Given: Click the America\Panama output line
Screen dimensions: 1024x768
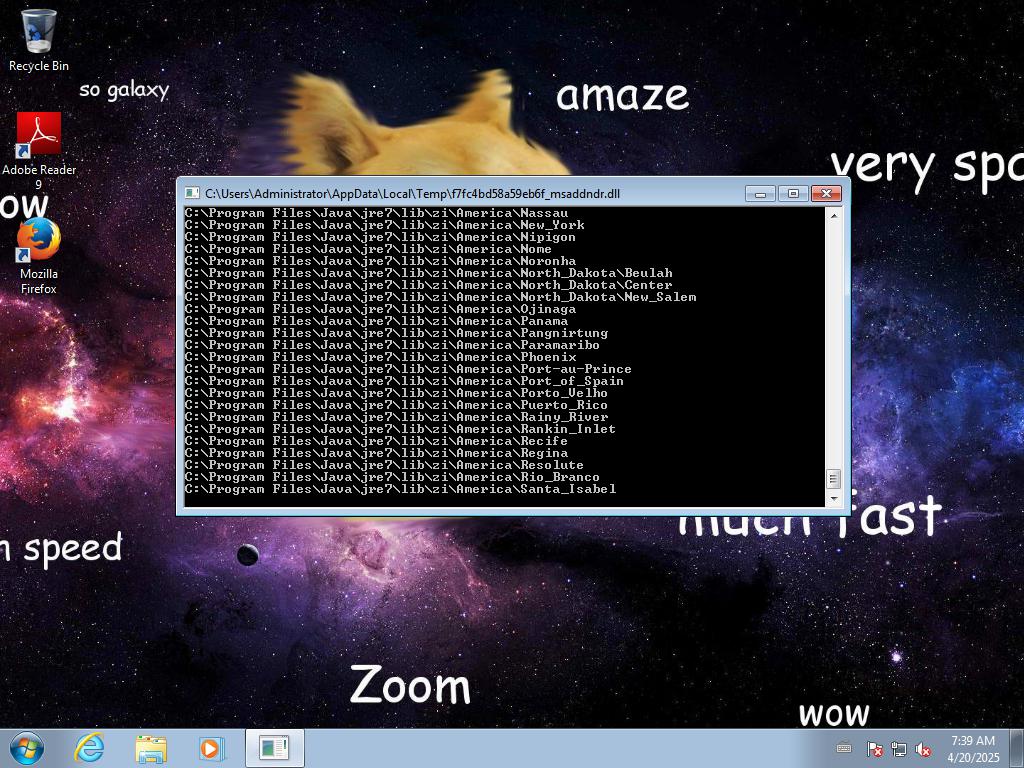Looking at the screenshot, I should pyautogui.click(x=376, y=321).
